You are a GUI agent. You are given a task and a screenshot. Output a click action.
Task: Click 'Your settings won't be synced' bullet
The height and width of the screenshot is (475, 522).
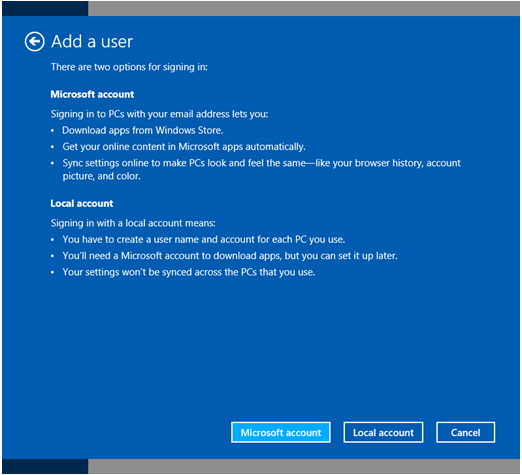189,272
